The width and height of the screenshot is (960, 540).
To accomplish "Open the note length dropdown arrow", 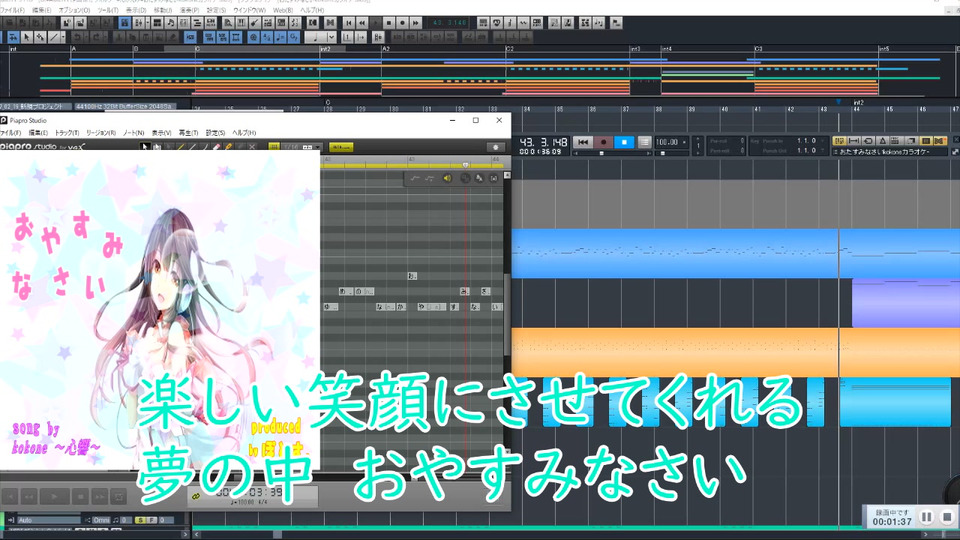I will [331, 37].
